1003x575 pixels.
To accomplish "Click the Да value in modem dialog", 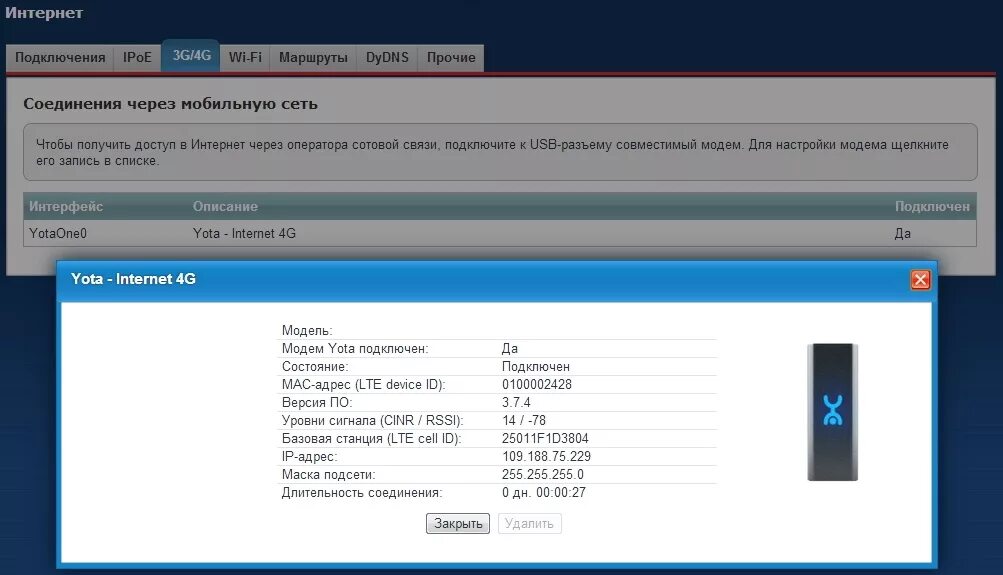I will coord(510,349).
